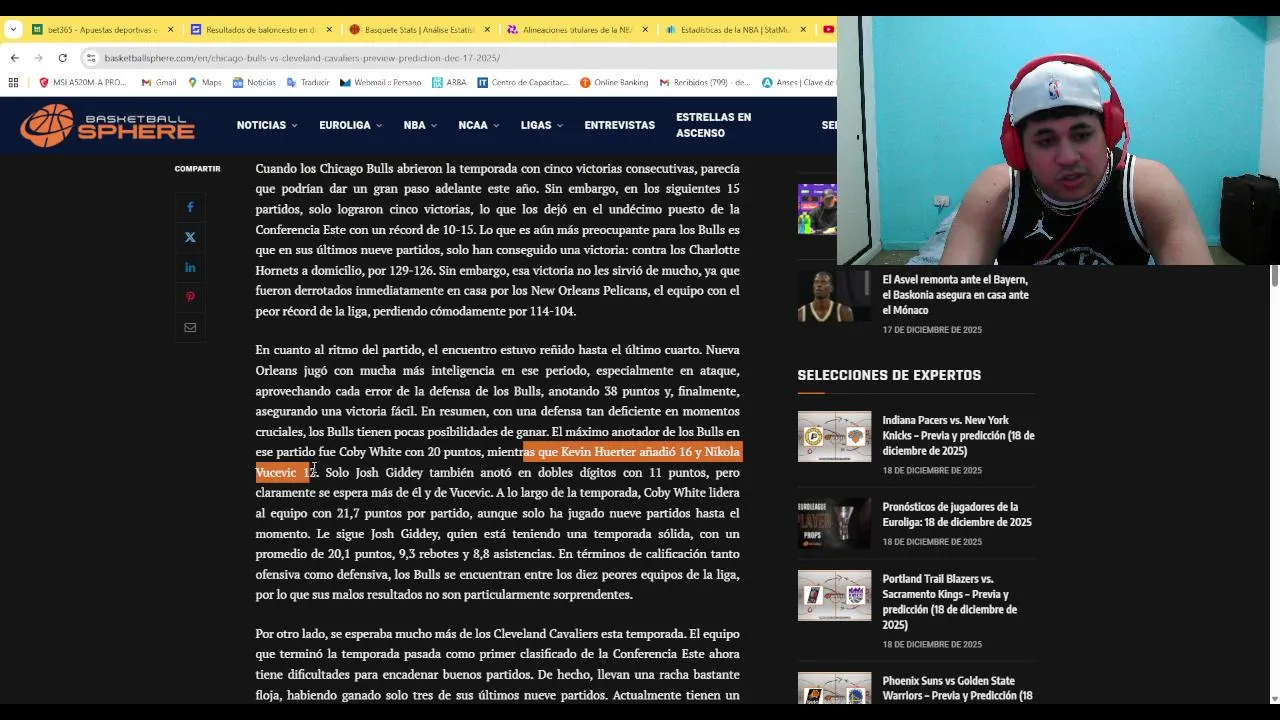Open Indiana Pacers vs. New York Knicks preview
Viewport: 1280px width, 720px height.
[x=958, y=435]
